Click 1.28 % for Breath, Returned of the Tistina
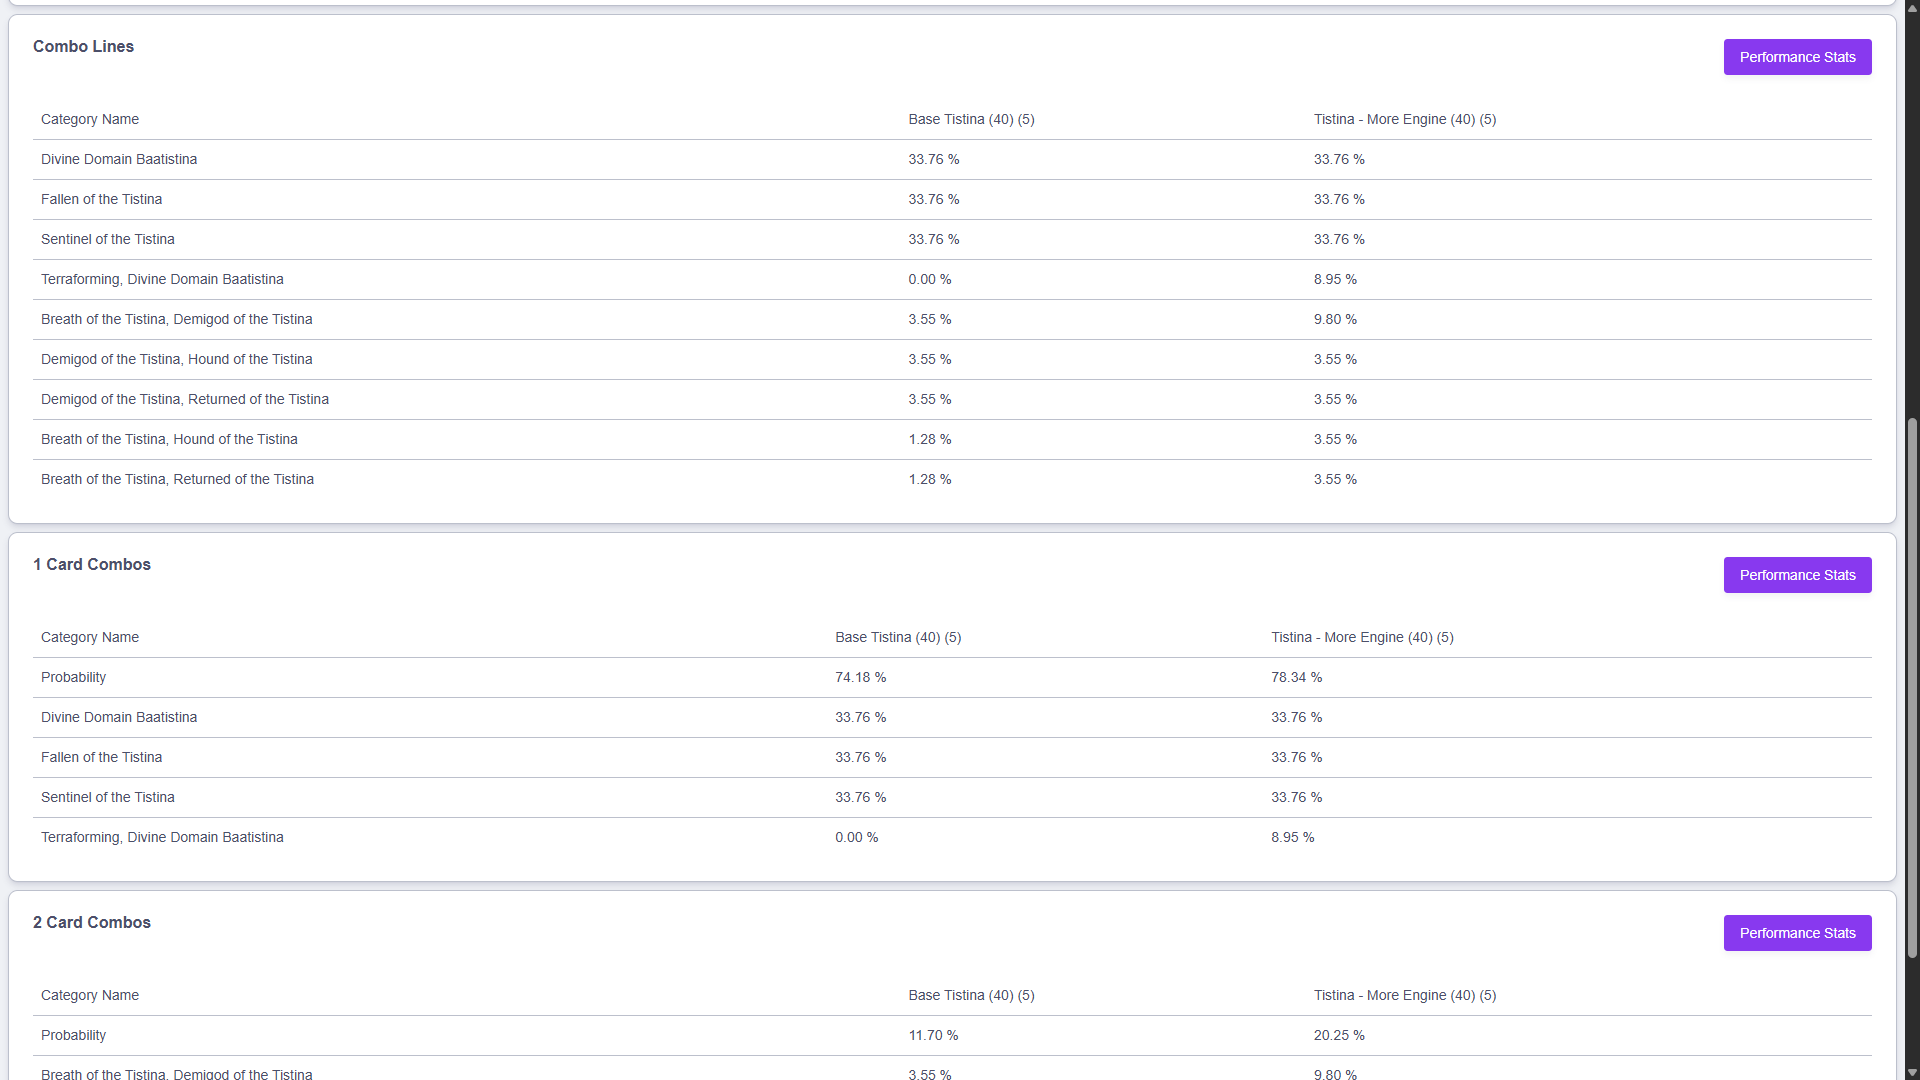 pos(930,479)
